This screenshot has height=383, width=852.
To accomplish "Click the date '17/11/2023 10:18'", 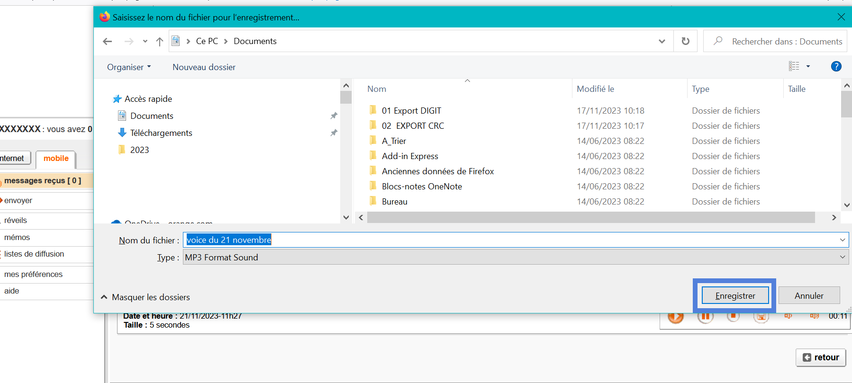I will 610,110.
